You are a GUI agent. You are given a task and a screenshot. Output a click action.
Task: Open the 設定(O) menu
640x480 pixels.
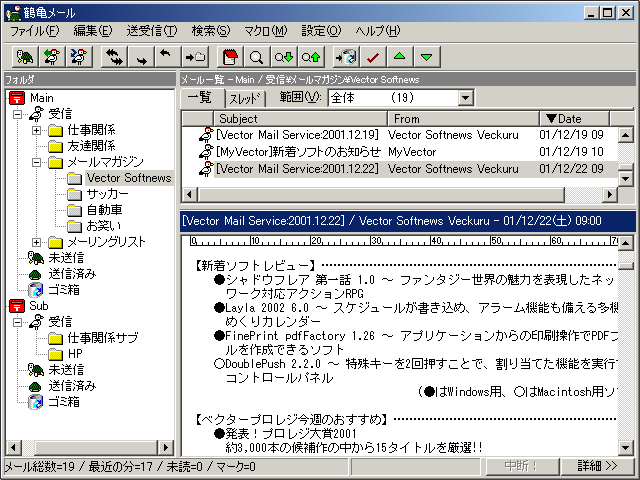[321, 31]
